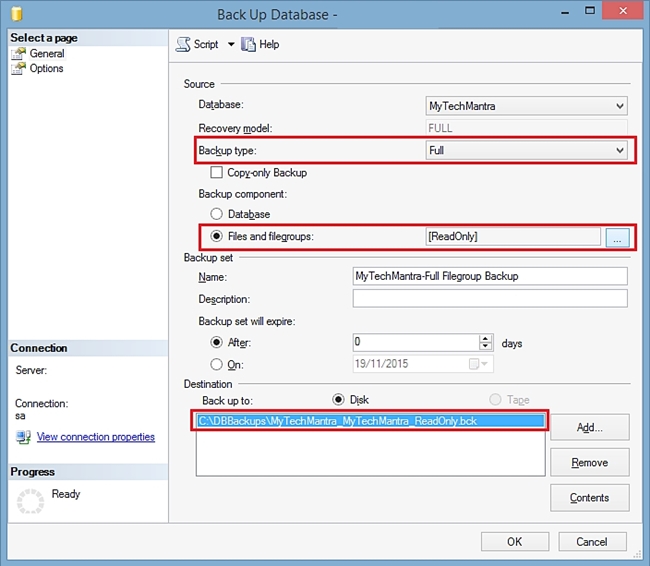Click the days value field
650x566 pixels.
416,343
